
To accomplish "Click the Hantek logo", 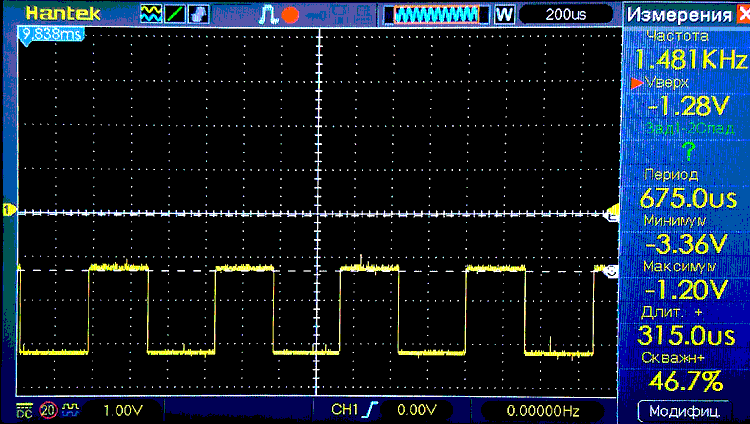I will point(63,13).
